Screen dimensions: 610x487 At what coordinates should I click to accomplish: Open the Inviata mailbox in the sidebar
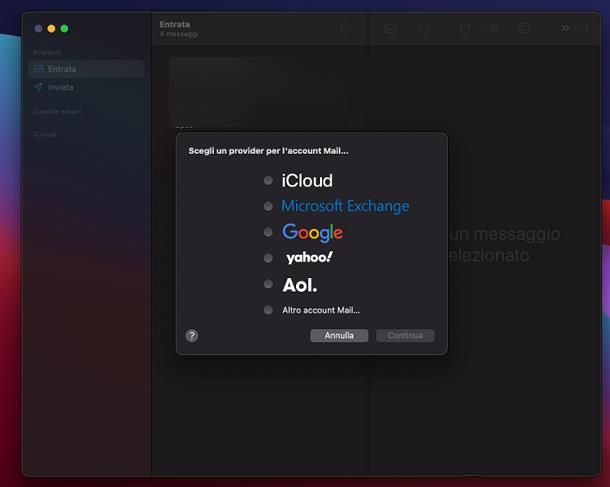pyautogui.click(x=86, y=87)
